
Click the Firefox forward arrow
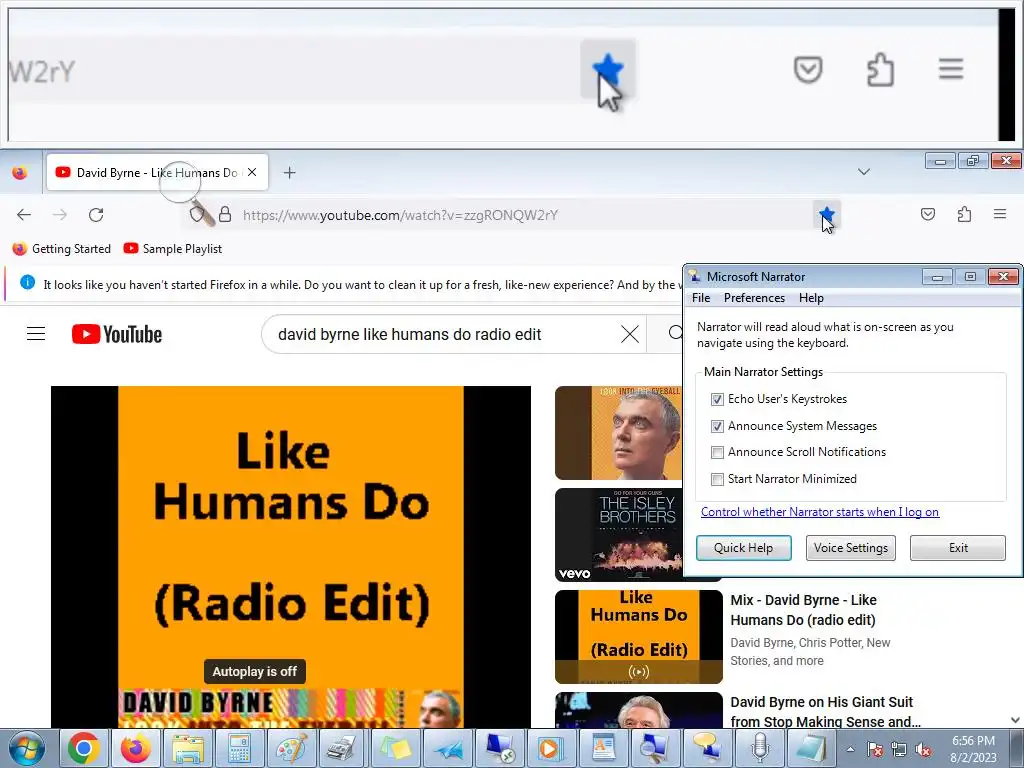click(59, 215)
